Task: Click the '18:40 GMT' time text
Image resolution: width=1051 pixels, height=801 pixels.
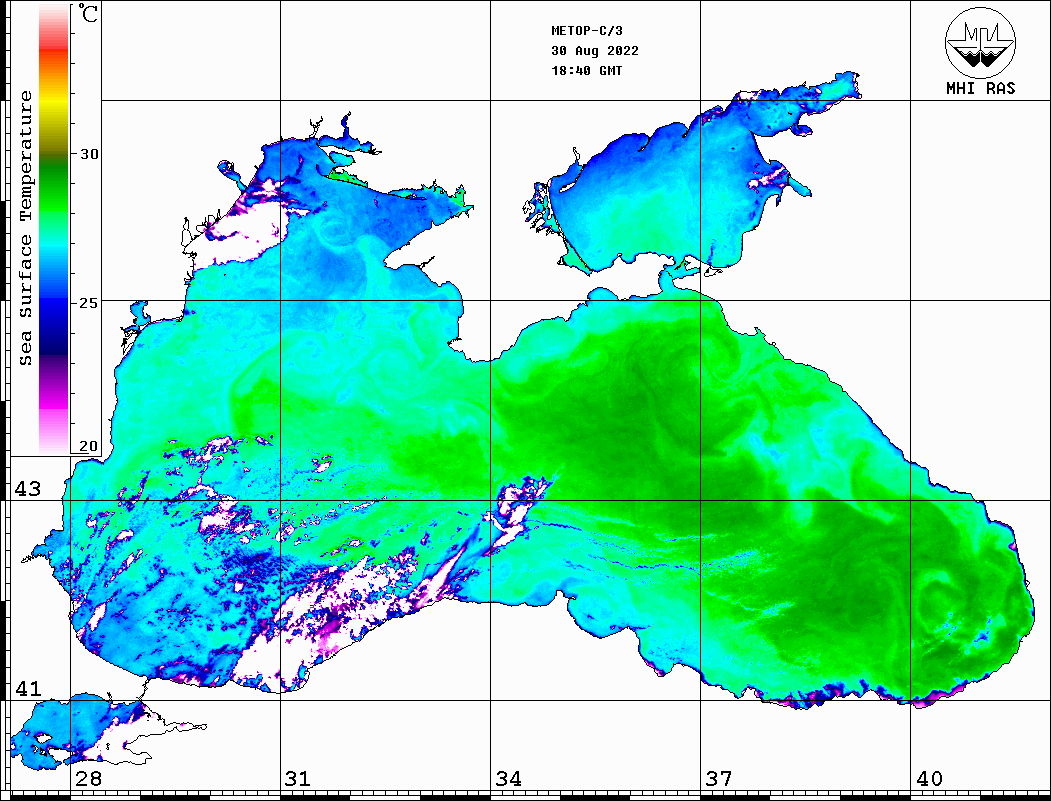Action: coord(586,71)
